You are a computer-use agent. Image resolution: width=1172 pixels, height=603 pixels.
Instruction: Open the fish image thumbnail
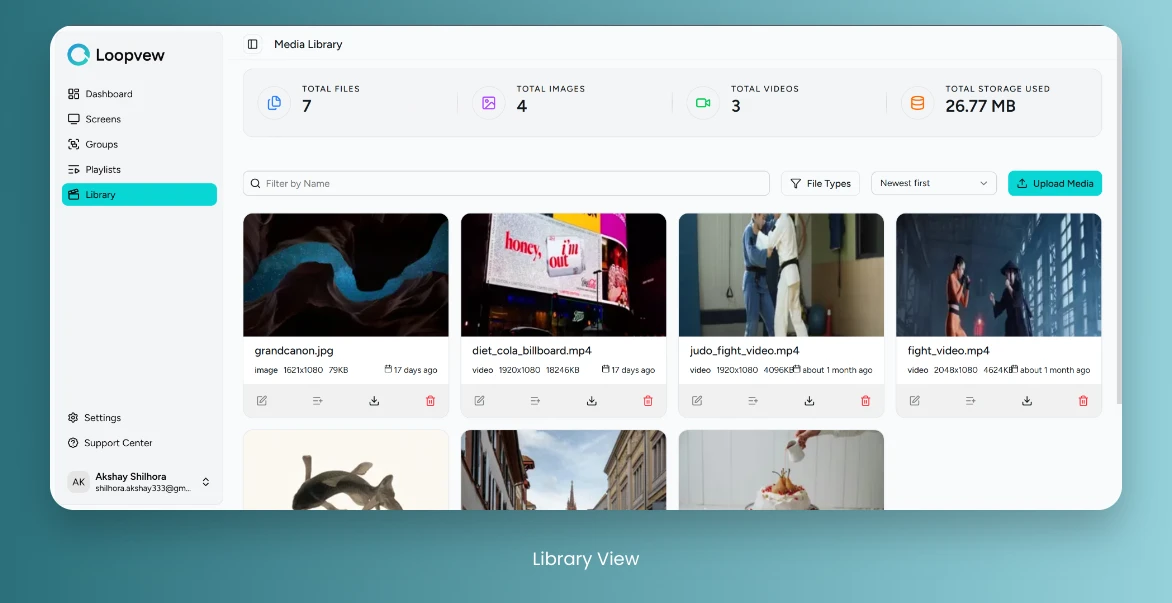346,470
